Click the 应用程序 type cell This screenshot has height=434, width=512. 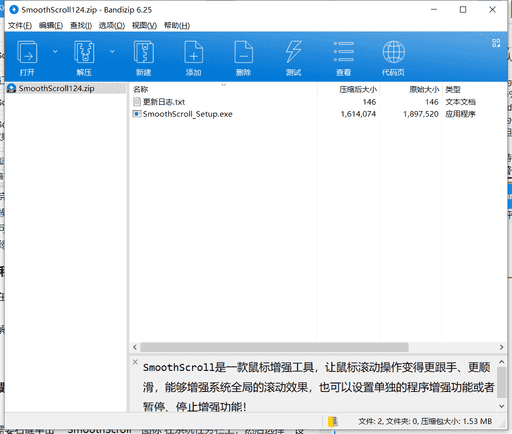460,114
